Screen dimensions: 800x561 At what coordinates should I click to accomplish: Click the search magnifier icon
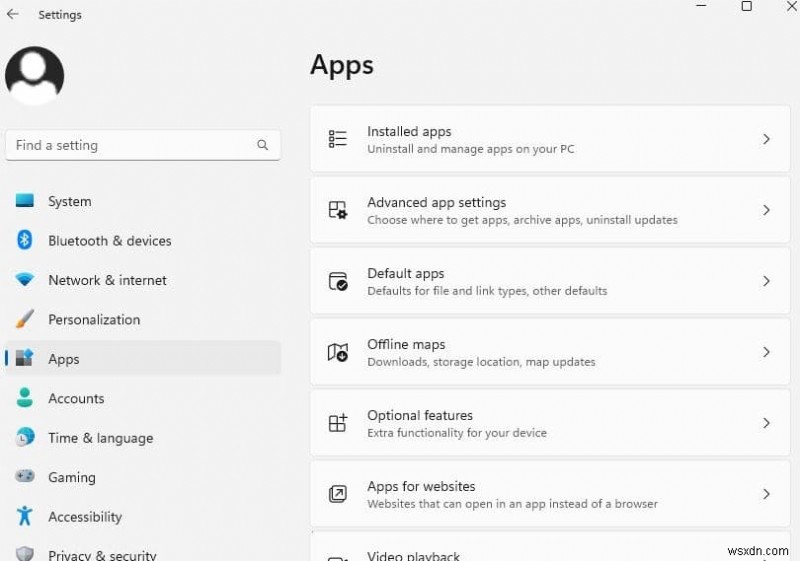pos(262,145)
